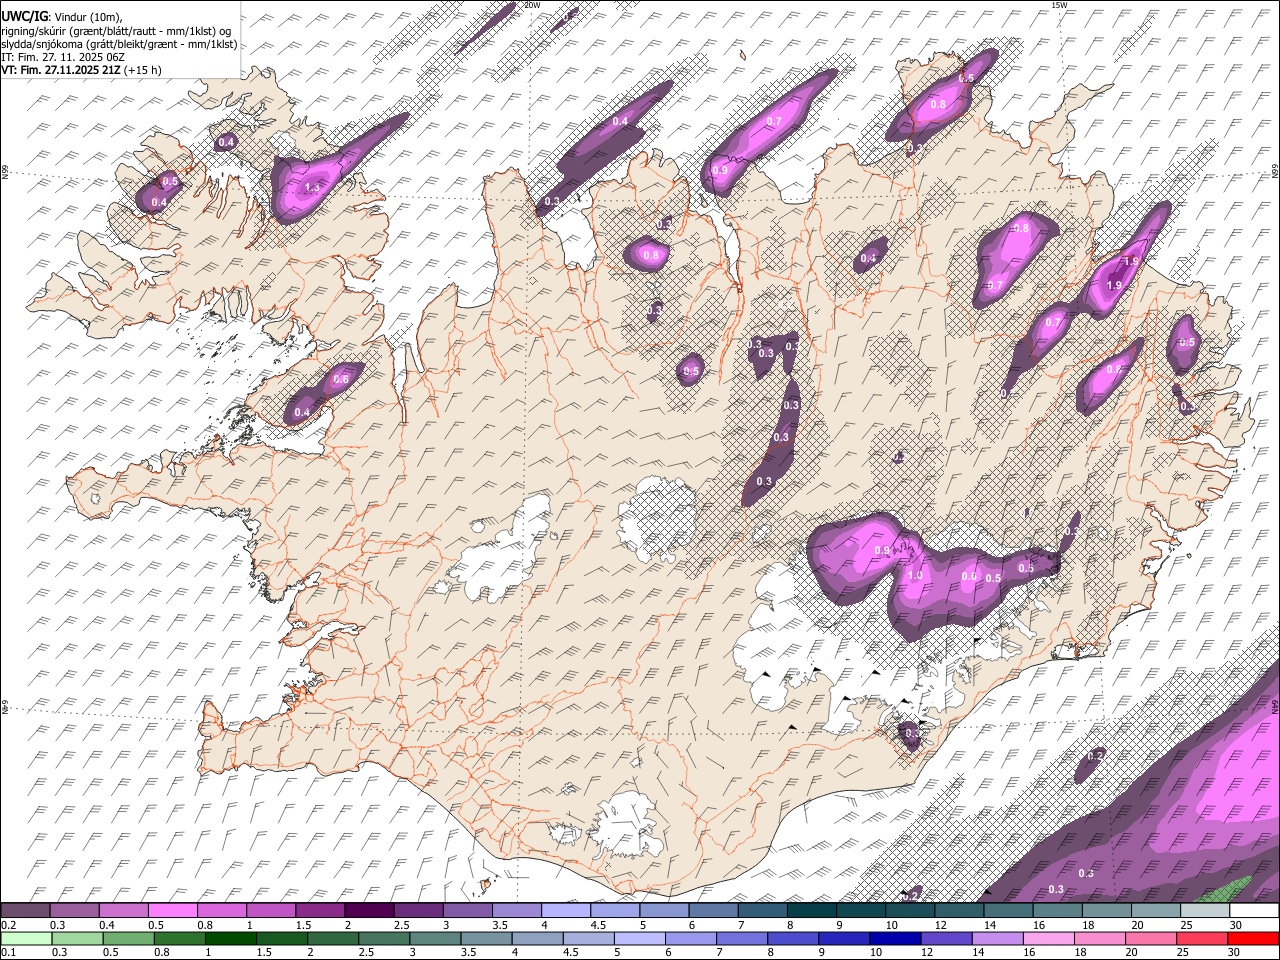Select the 'Vindur (10m)' label in the header

(88, 17)
